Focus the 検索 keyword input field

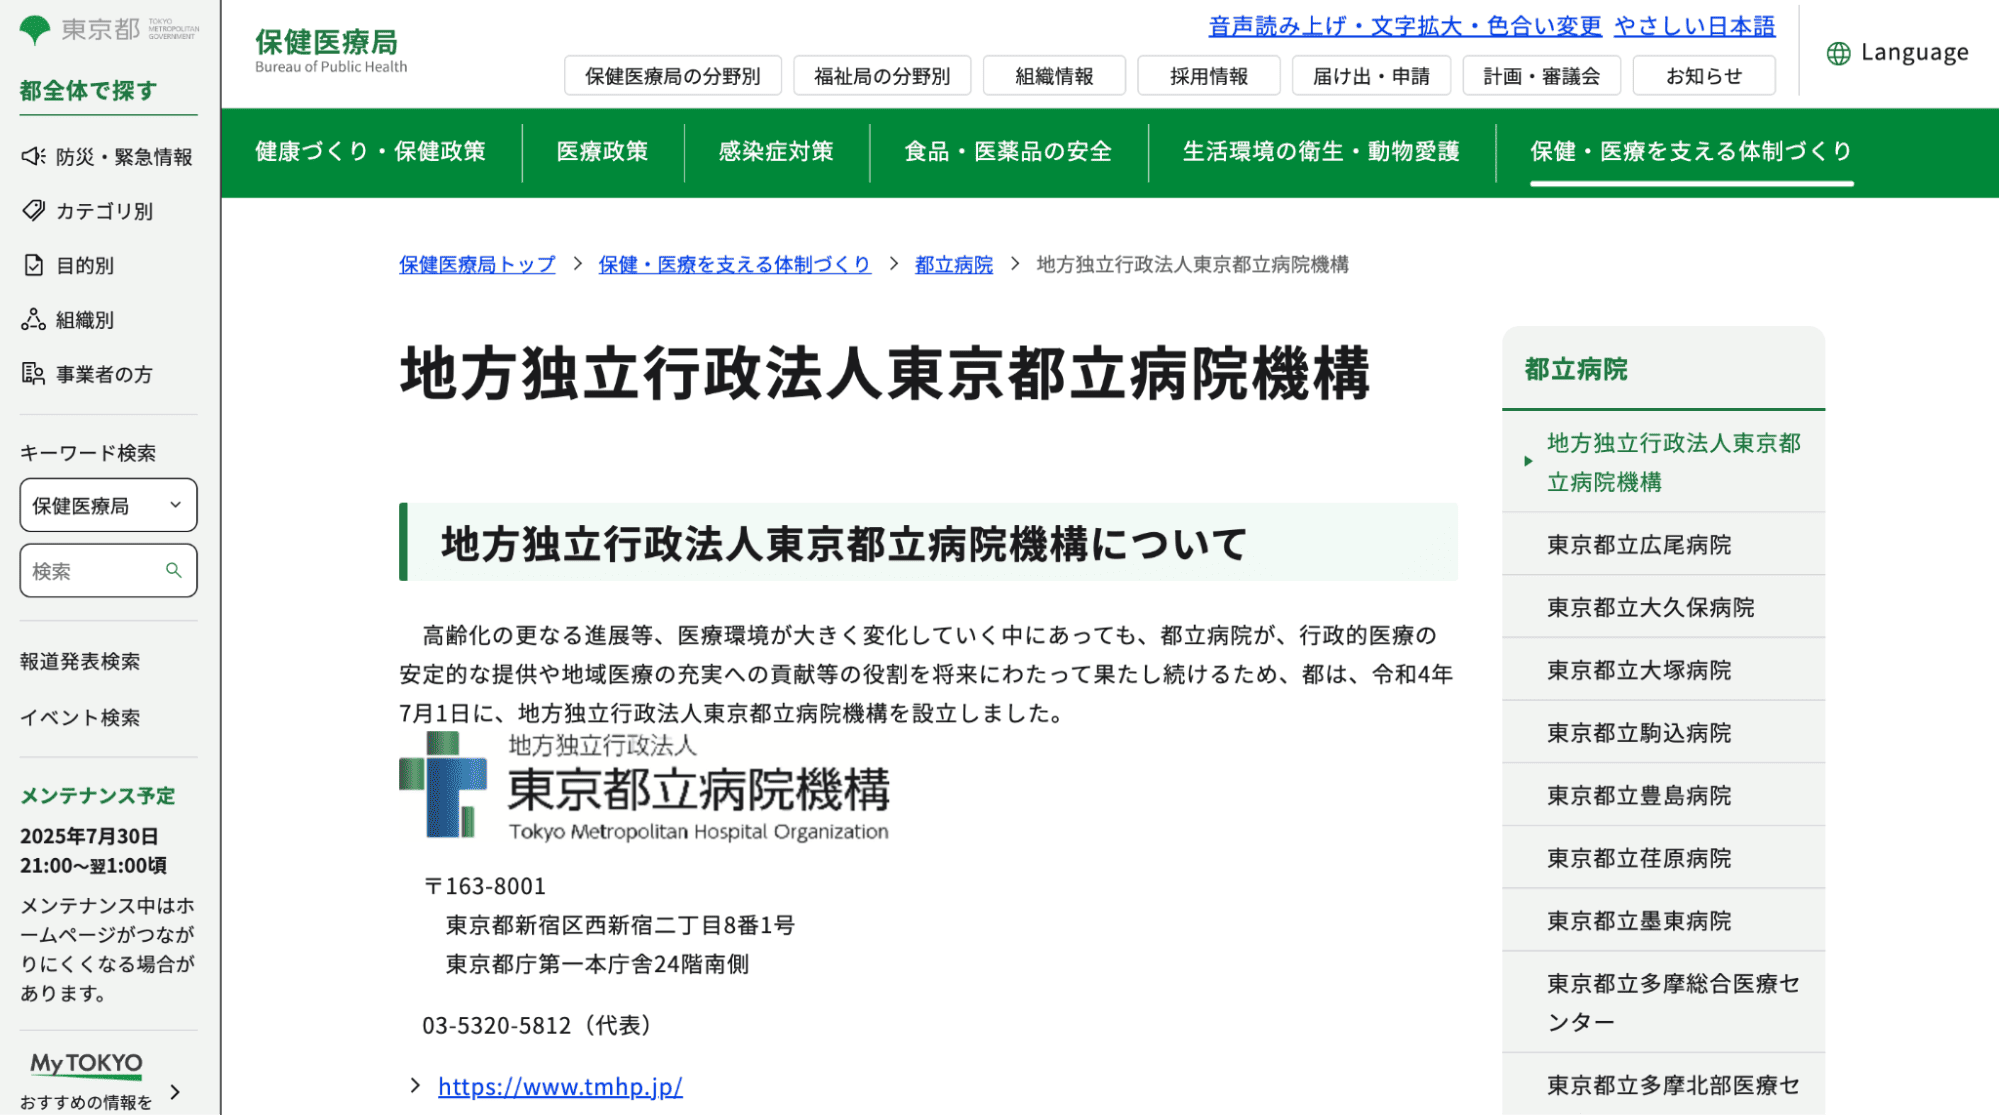point(108,570)
